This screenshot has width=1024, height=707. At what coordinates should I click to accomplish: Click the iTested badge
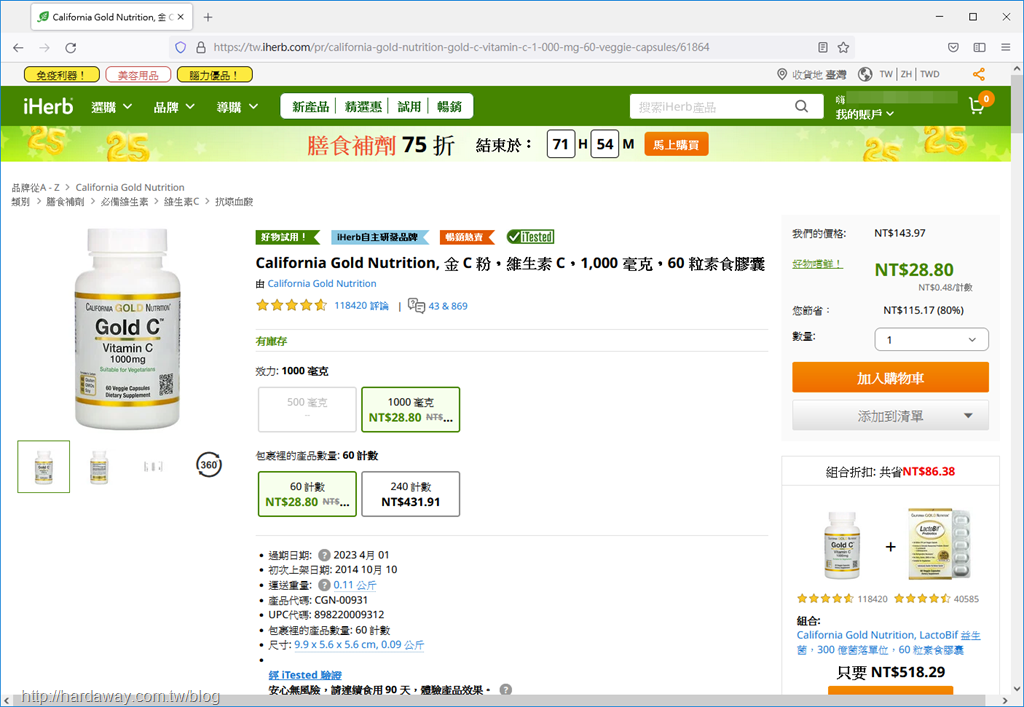pos(530,237)
